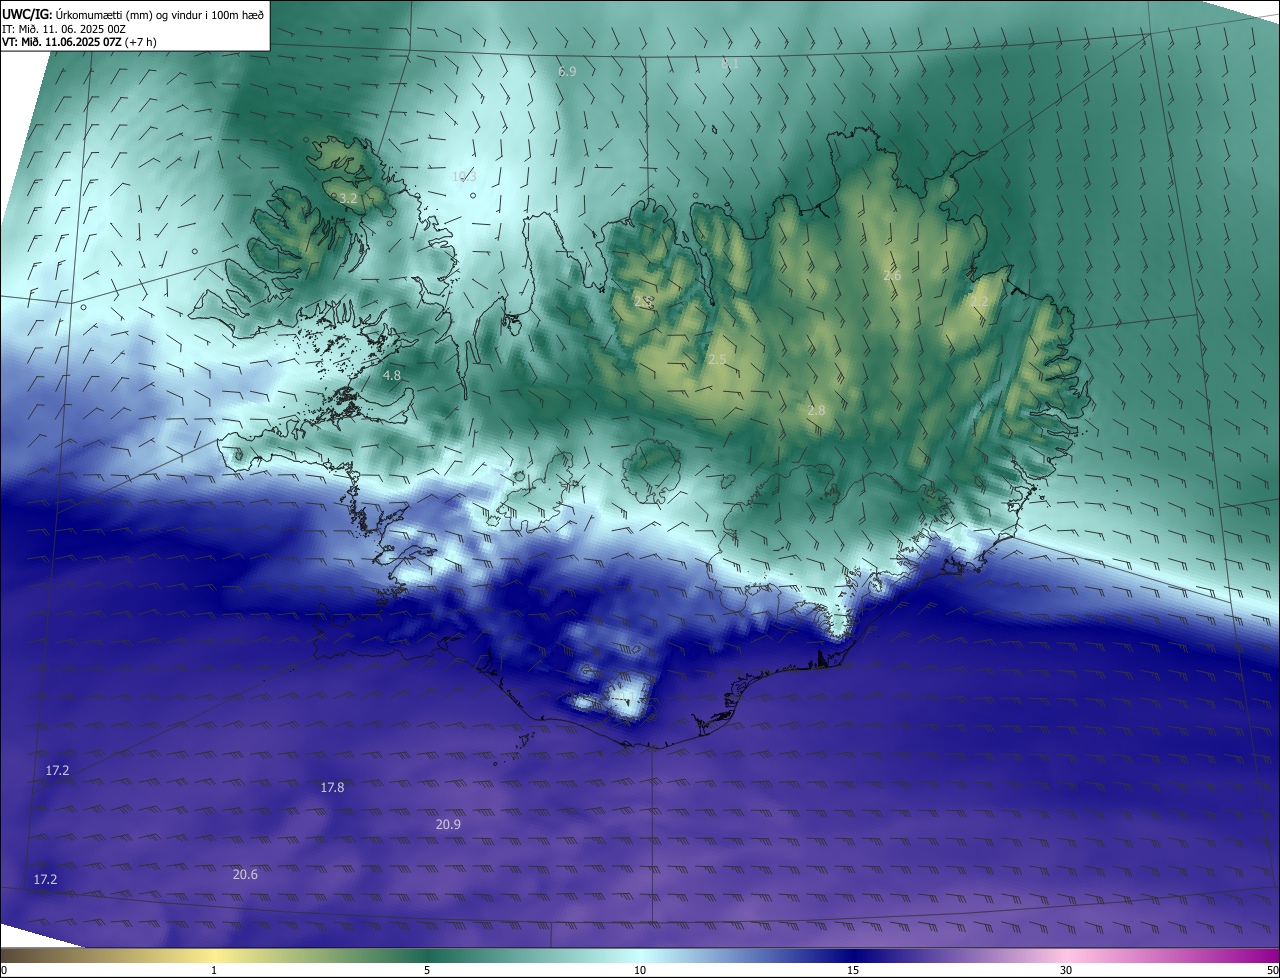Click the 20.6 value label over the sea
Viewport: 1280px width, 978px height.
click(x=245, y=874)
